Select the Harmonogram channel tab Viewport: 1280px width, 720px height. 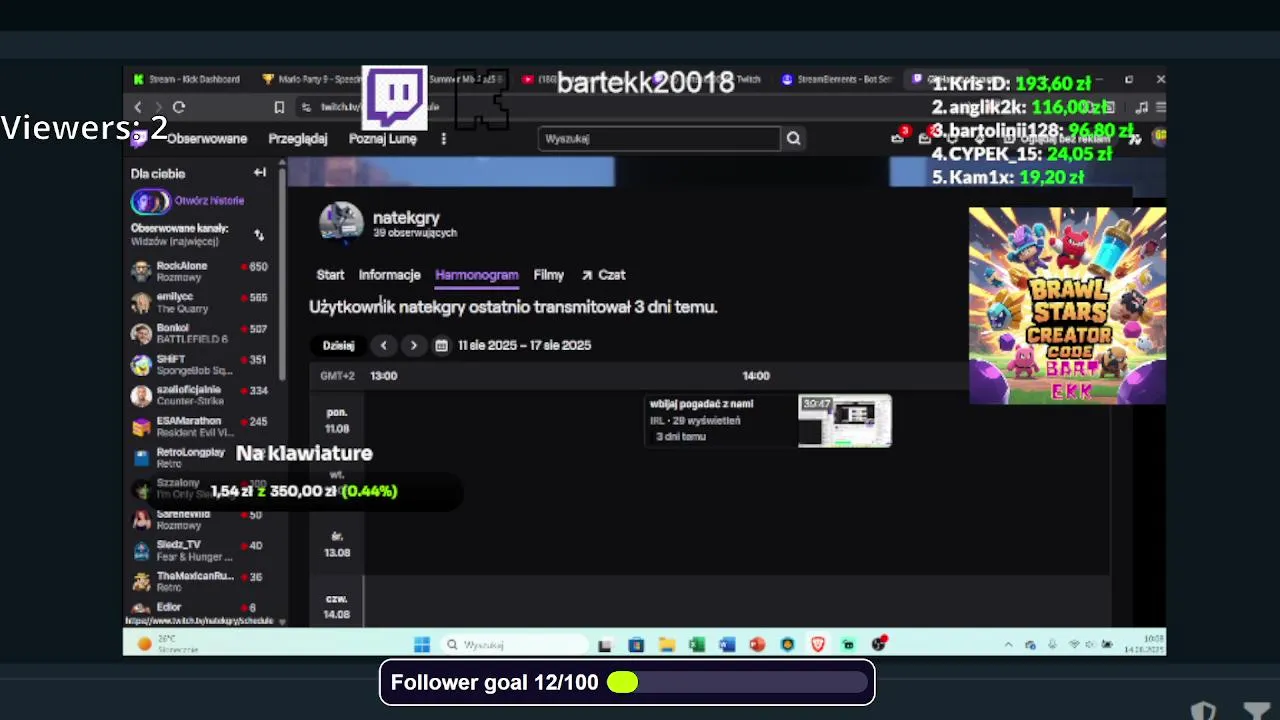coord(477,275)
